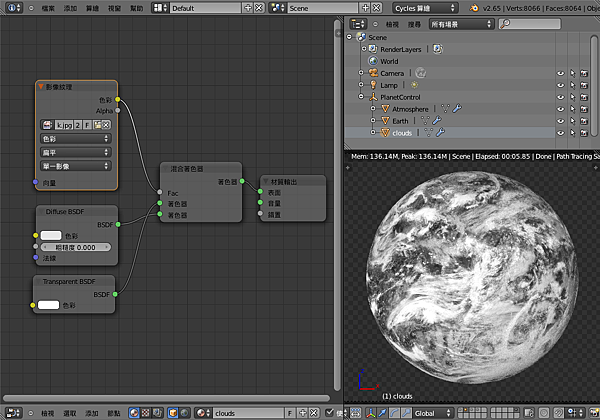Delete the Default screen layout

pos(259,8)
